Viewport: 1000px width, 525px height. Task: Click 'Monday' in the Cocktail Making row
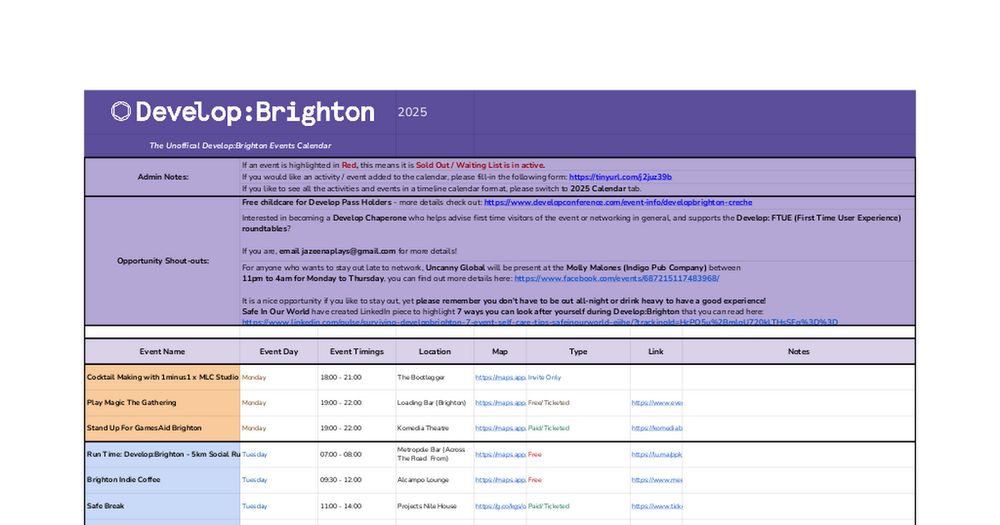click(254, 378)
